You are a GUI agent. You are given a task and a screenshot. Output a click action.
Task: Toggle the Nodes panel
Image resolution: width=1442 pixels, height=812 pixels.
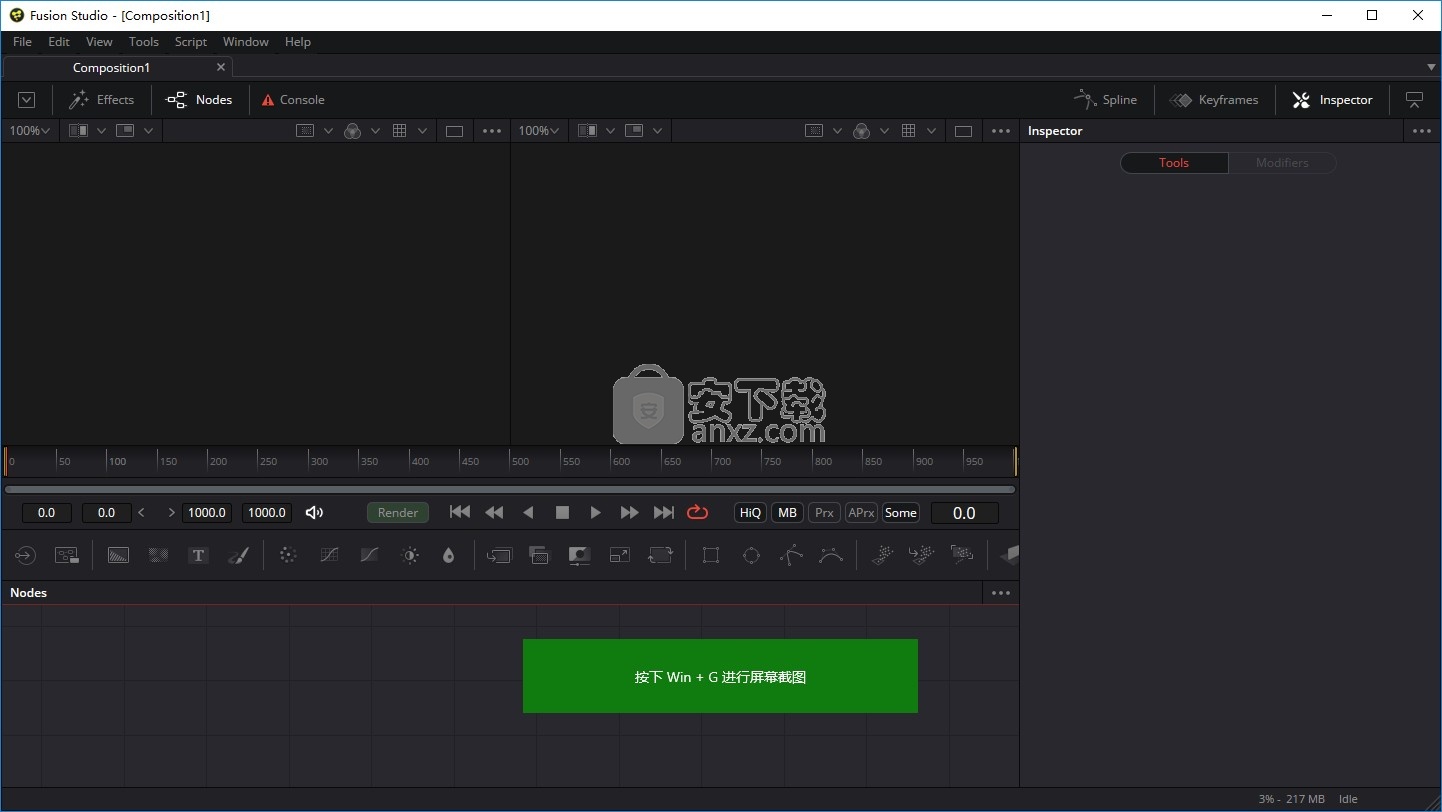click(x=199, y=100)
